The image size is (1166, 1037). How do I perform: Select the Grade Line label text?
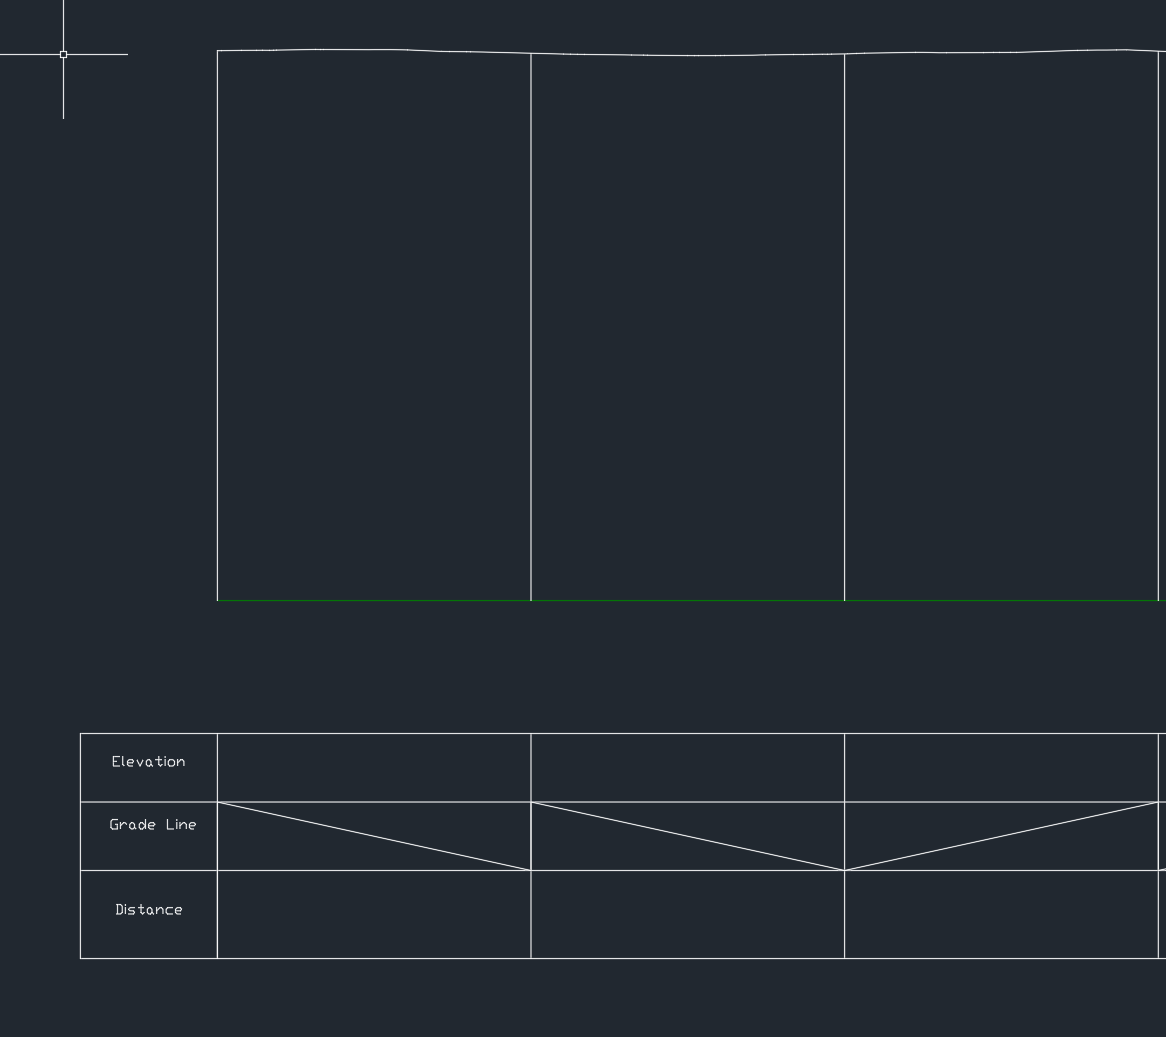tap(152, 824)
